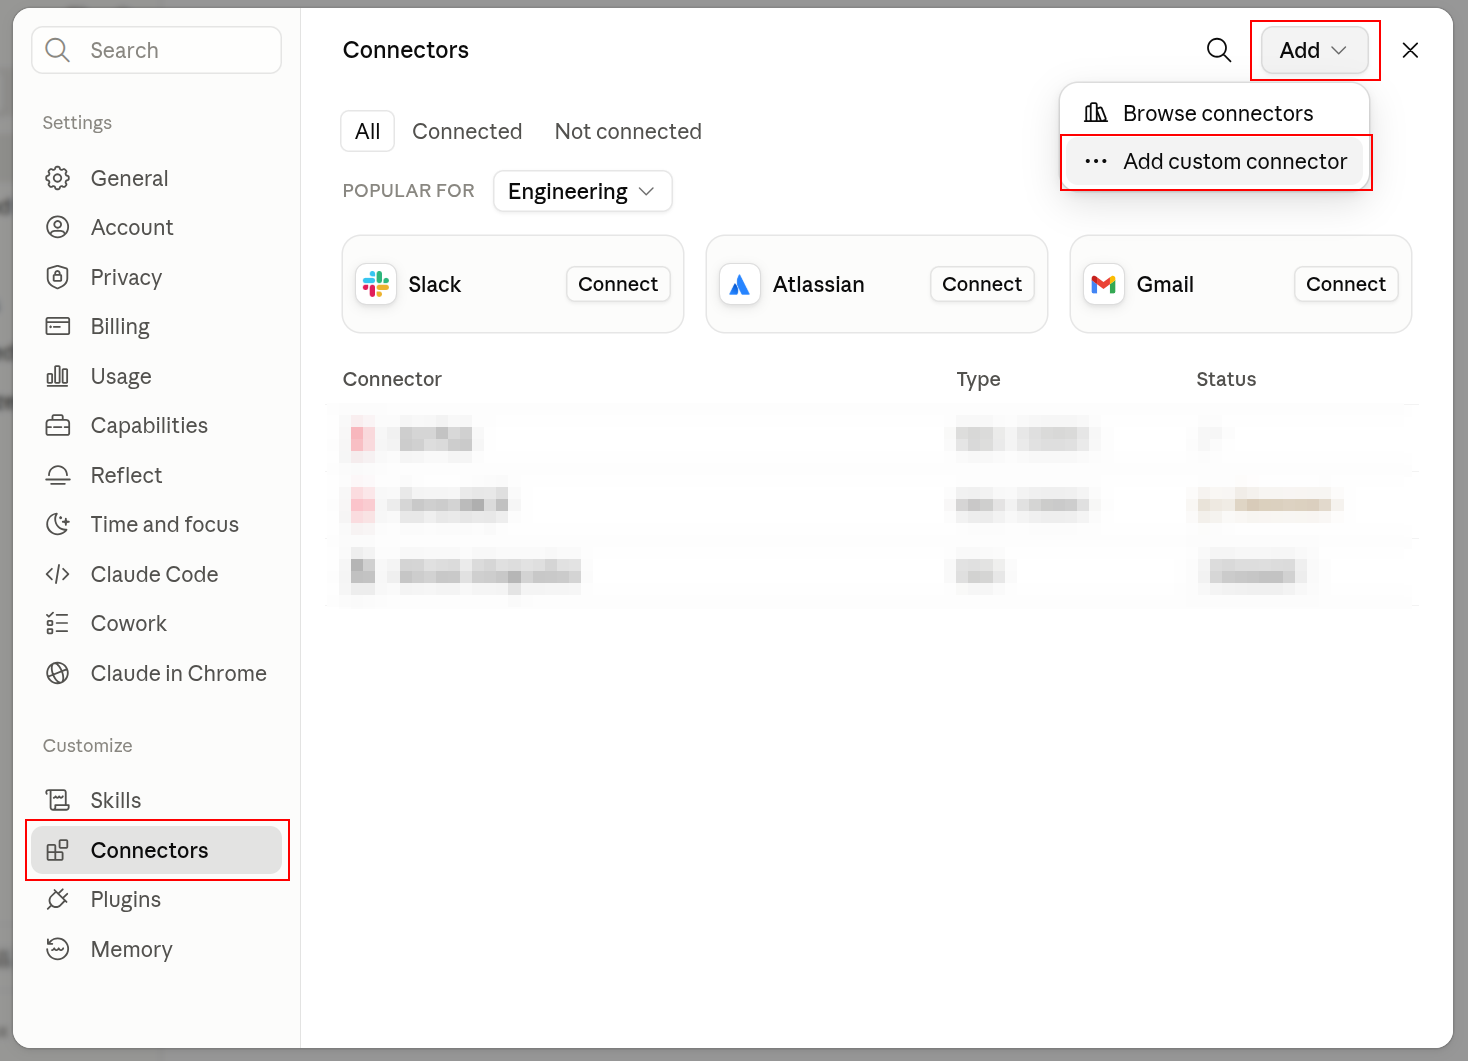
Task: Expand the Add dropdown button
Action: [x=1314, y=50]
